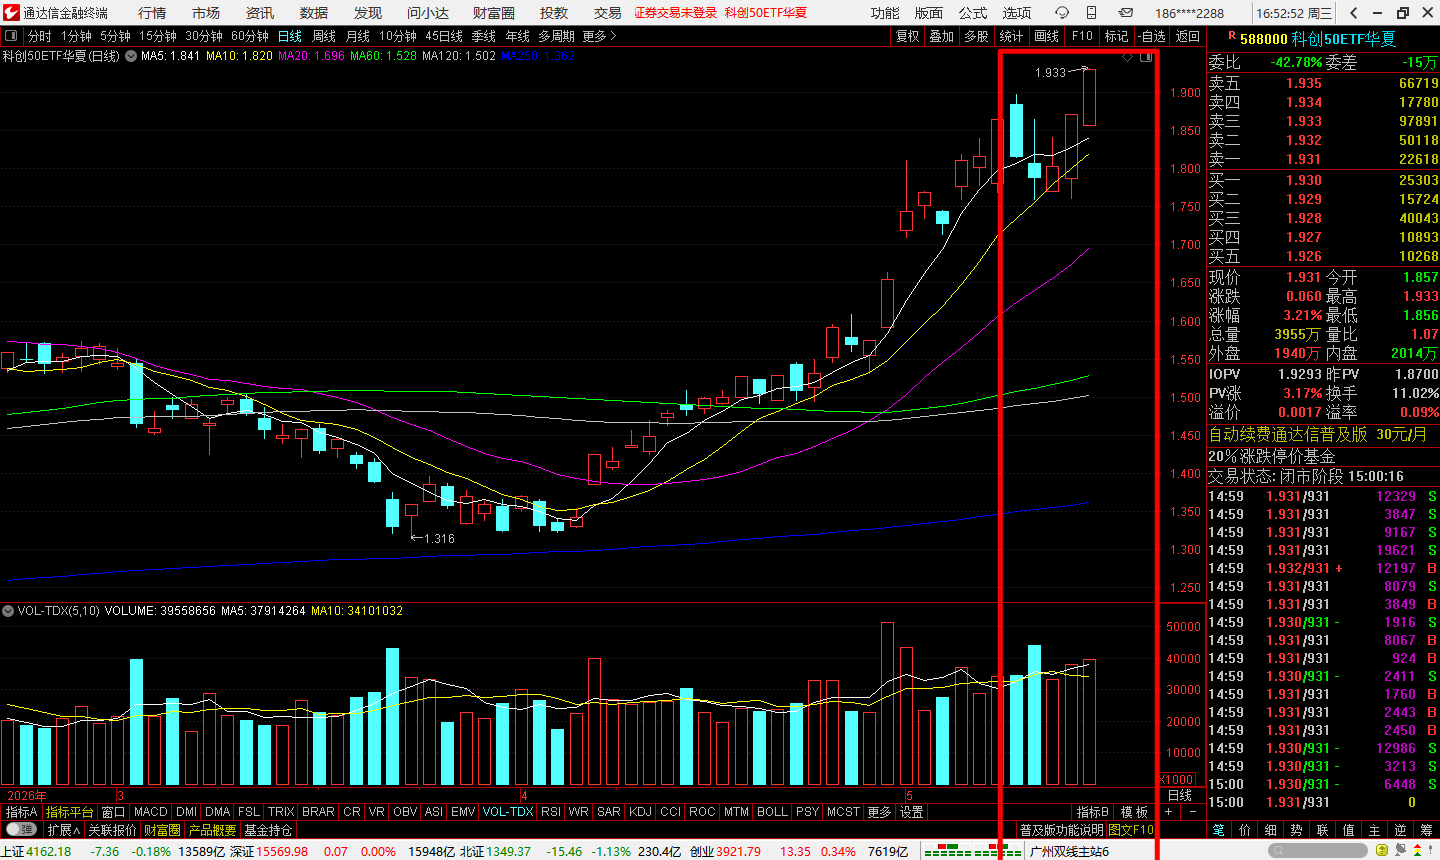Click the search field in status bar
Screen dimensions: 1440x860
[x=1319, y=851]
